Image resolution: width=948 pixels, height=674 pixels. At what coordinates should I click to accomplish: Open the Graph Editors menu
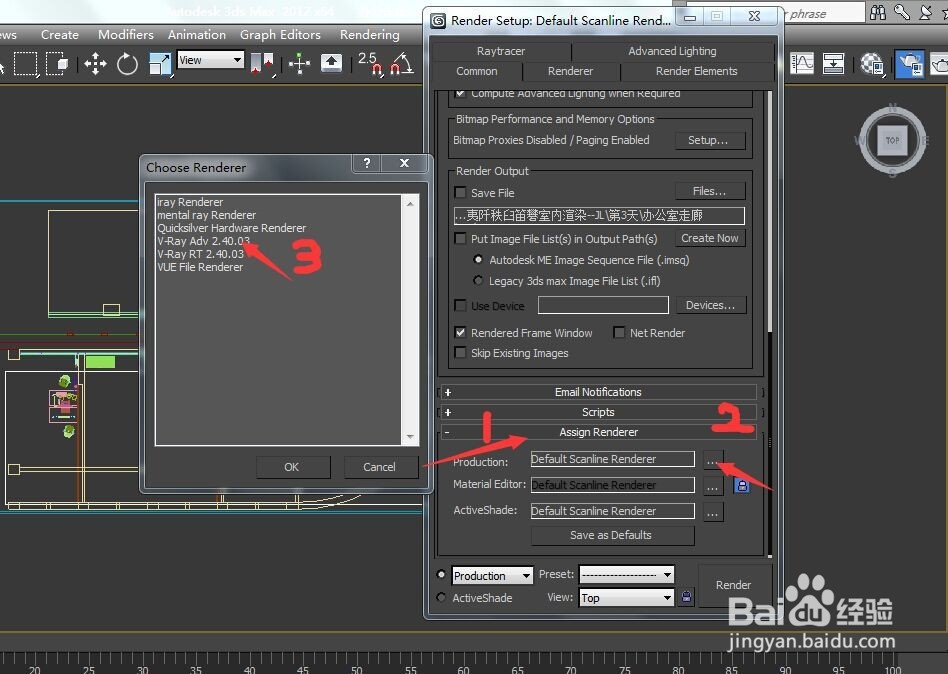281,34
